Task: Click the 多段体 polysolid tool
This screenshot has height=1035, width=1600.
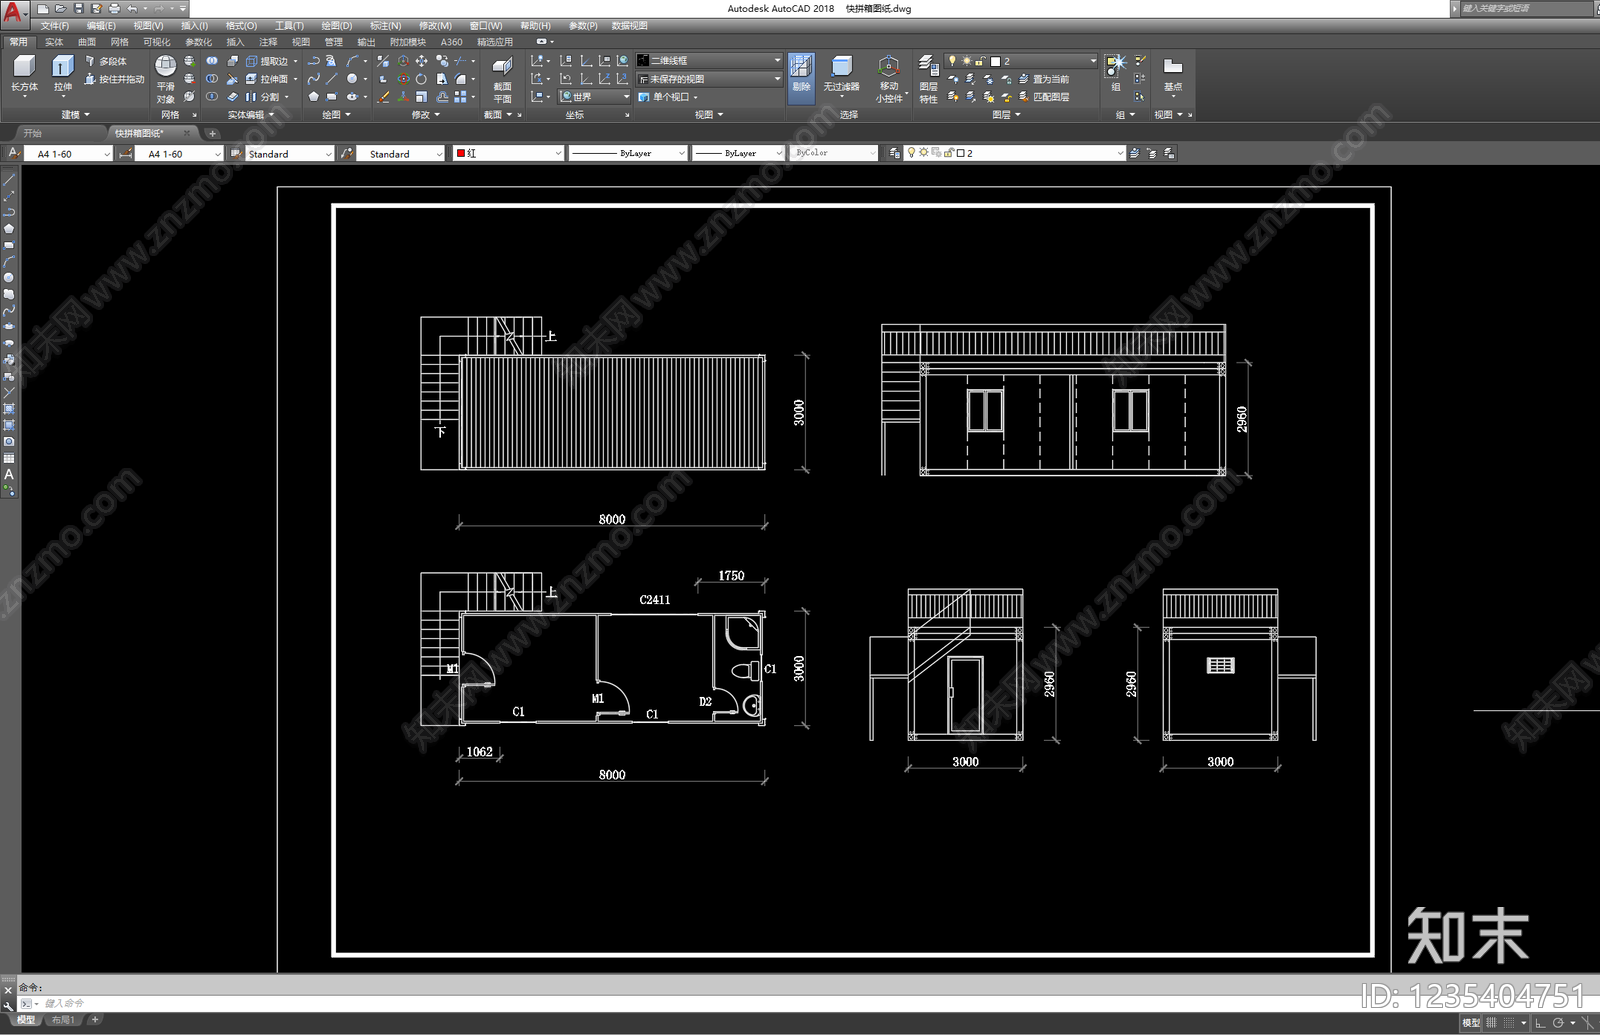Action: [106, 61]
